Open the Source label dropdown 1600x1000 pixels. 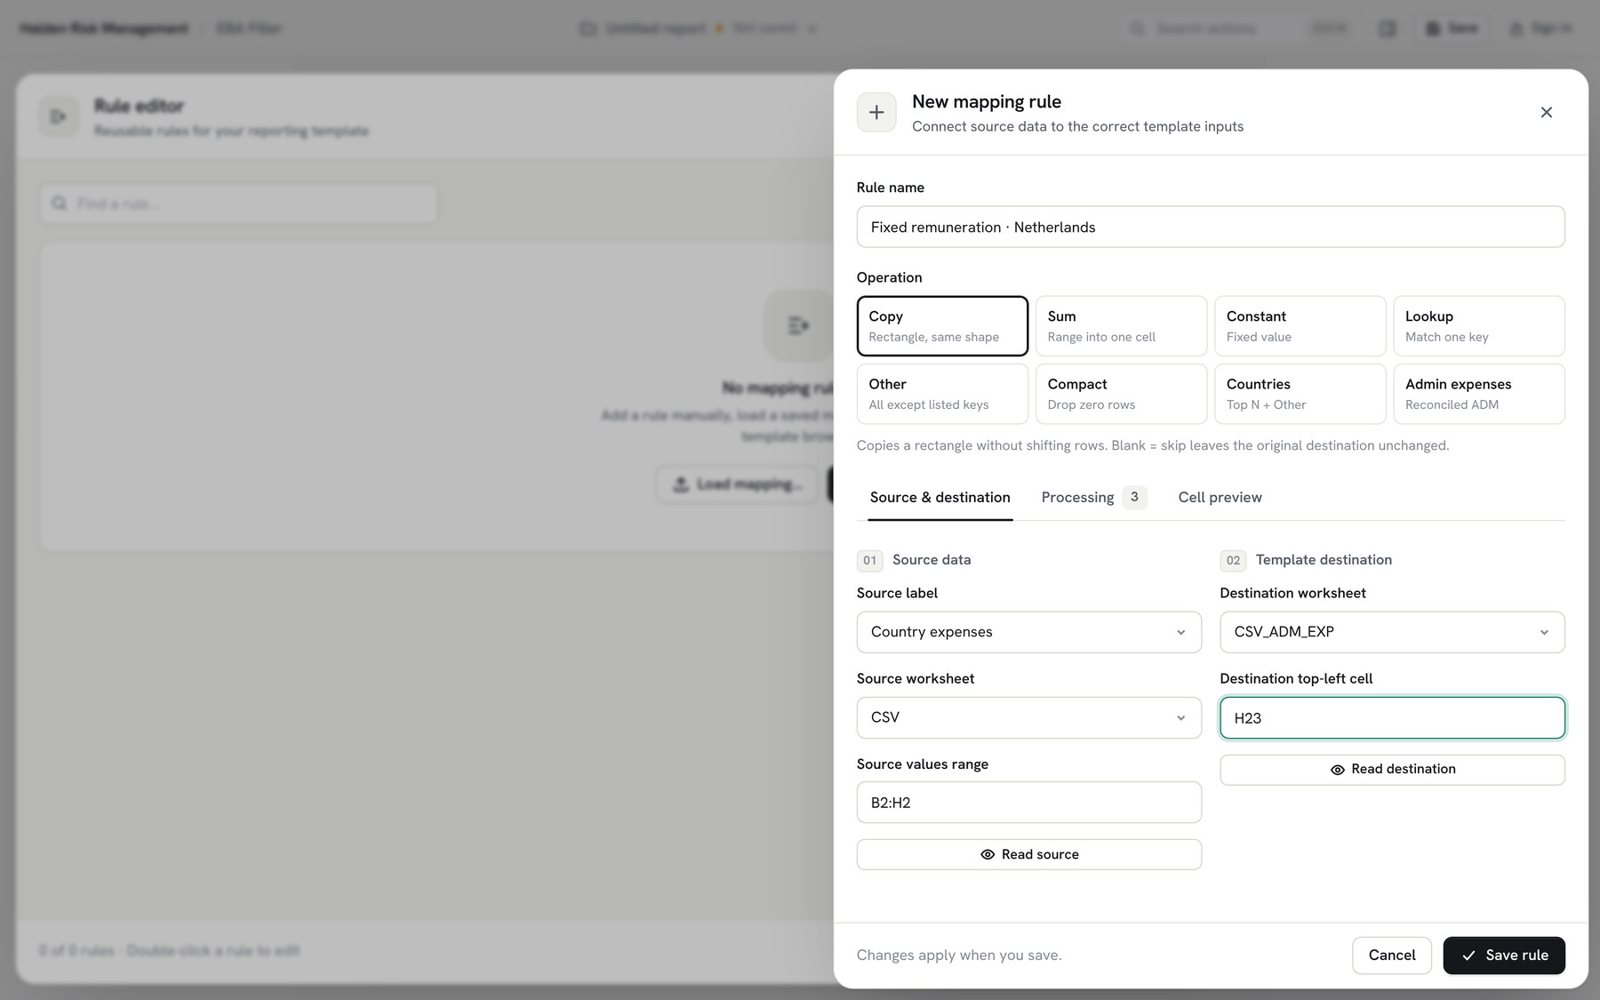[x=1029, y=632]
